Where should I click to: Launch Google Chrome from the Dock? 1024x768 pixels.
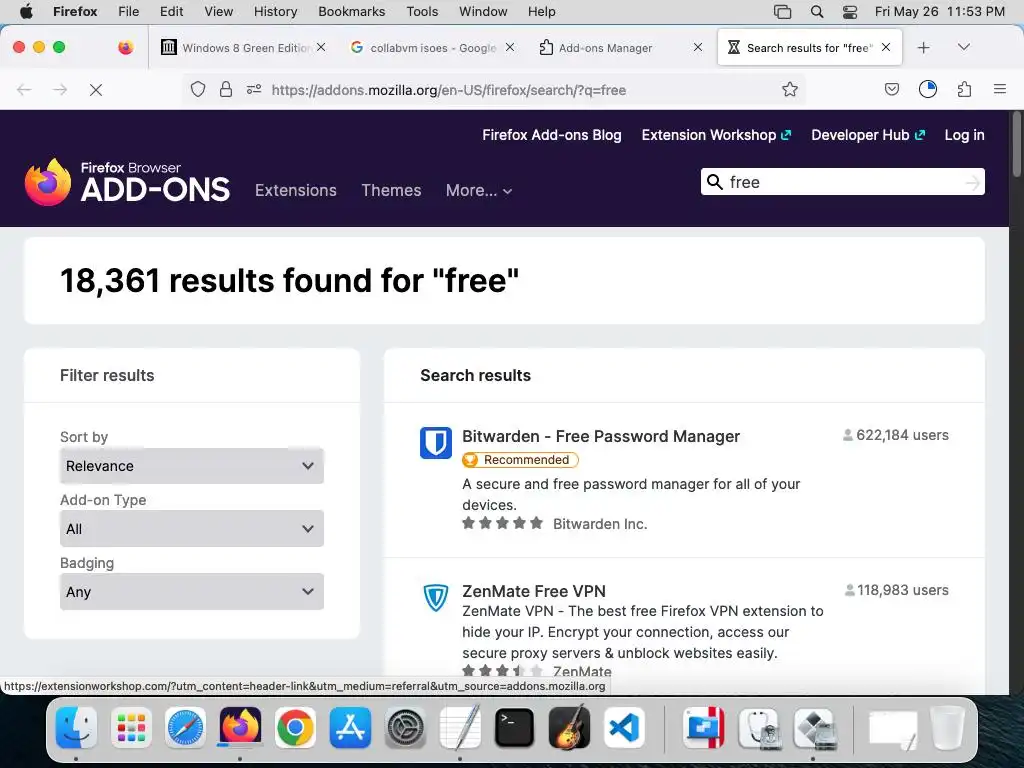pos(295,728)
